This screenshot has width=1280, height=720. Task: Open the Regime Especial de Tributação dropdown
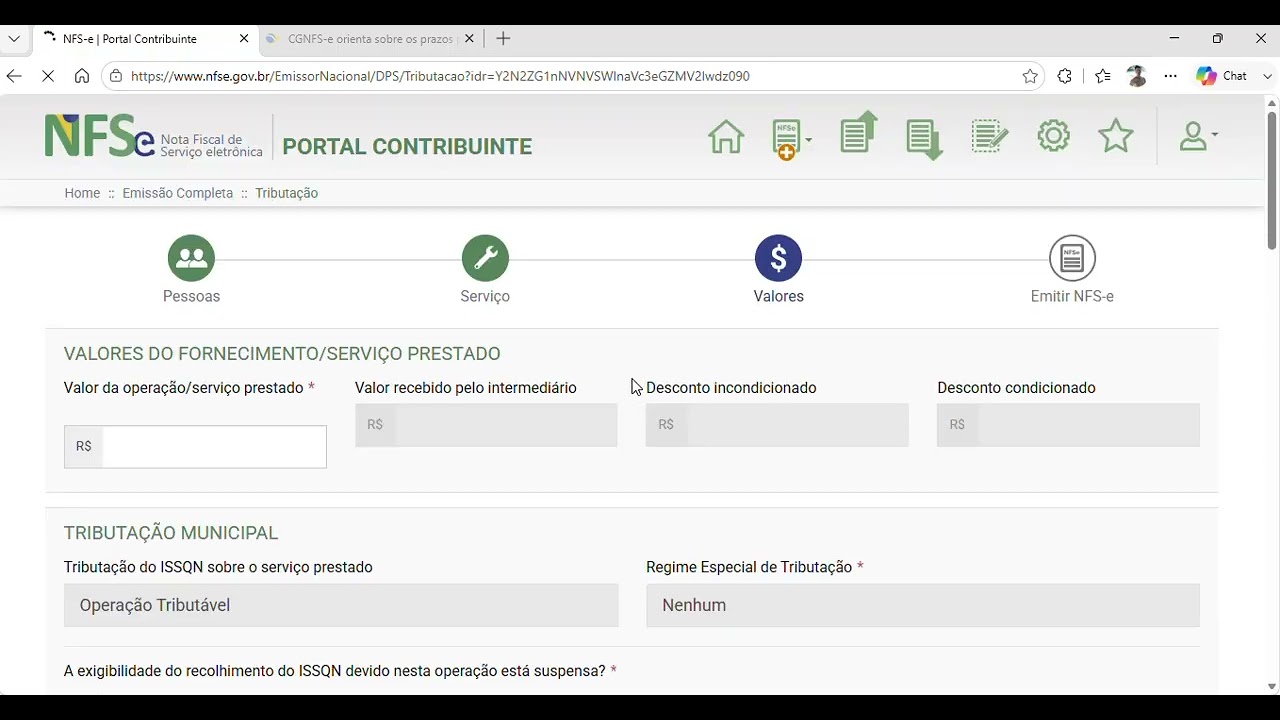[x=923, y=605]
